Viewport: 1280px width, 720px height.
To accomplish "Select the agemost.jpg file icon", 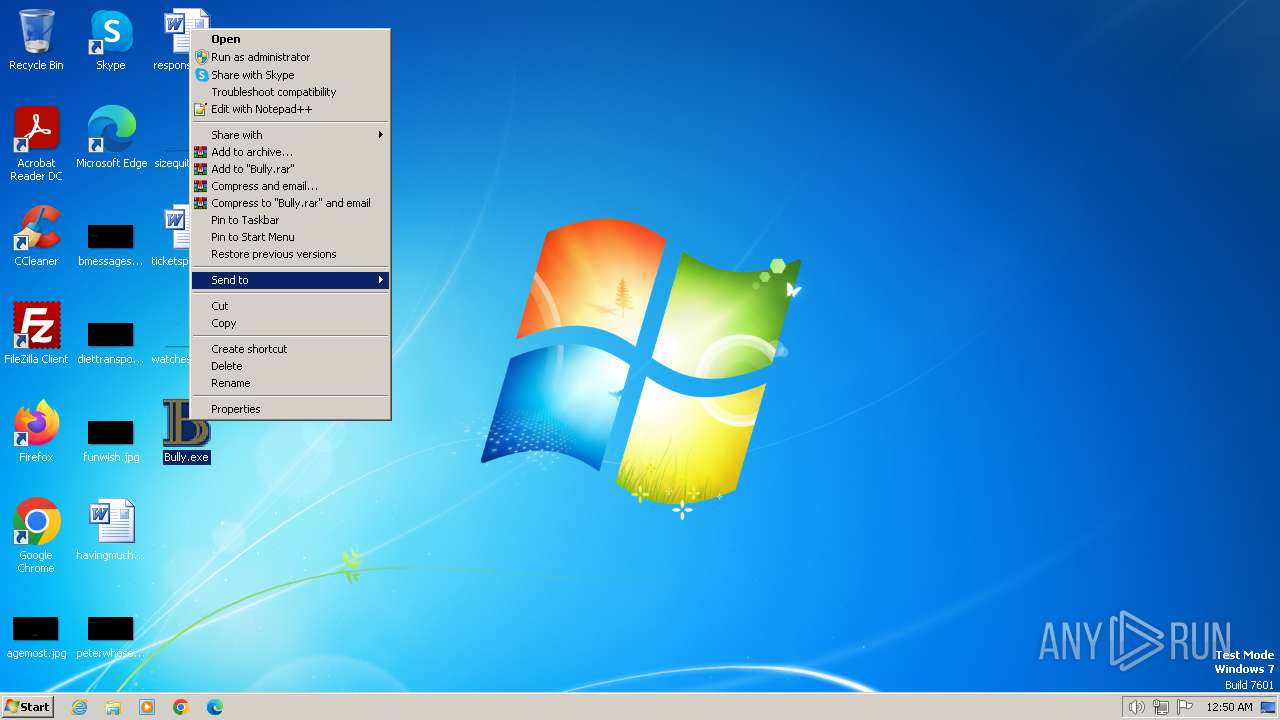I will pos(36,637).
